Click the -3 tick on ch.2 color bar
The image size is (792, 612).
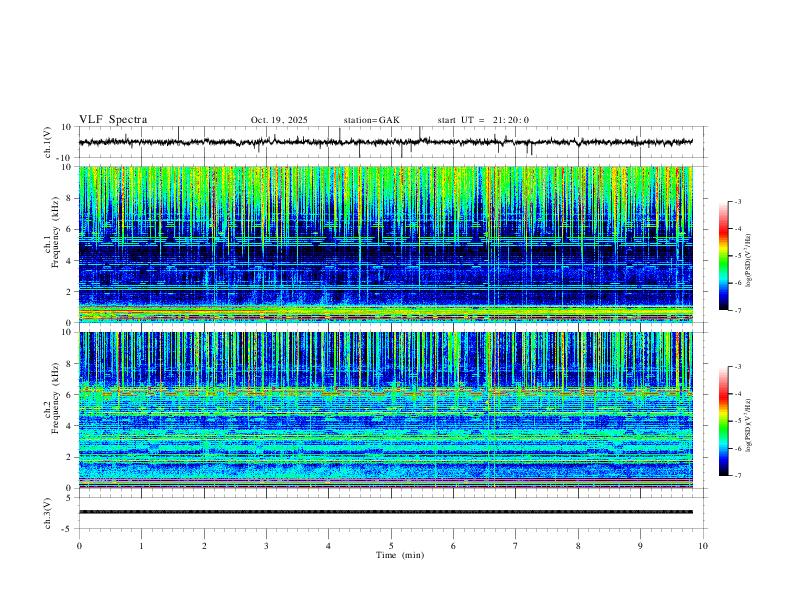(737, 367)
